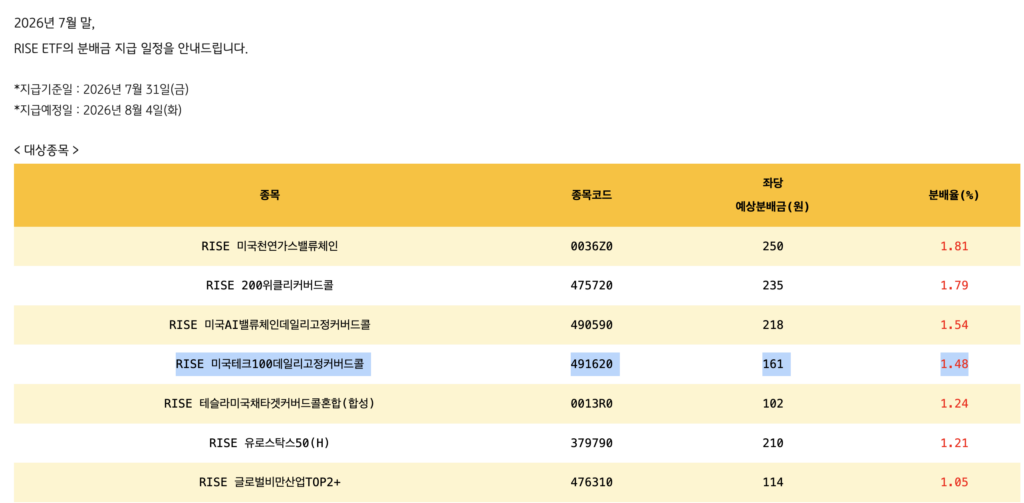1024x503 pixels.
Task: Click code cell '476310'
Action: (591, 482)
